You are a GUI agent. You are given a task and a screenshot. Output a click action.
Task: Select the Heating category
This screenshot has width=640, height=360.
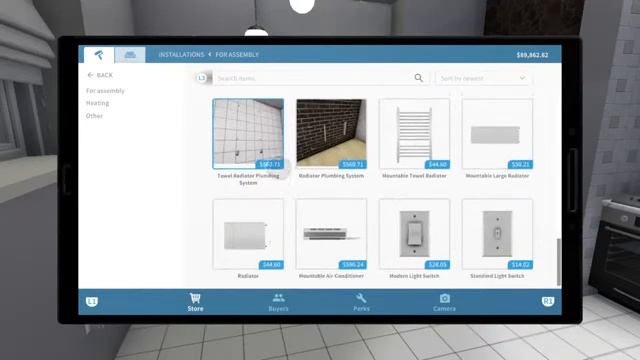98,103
